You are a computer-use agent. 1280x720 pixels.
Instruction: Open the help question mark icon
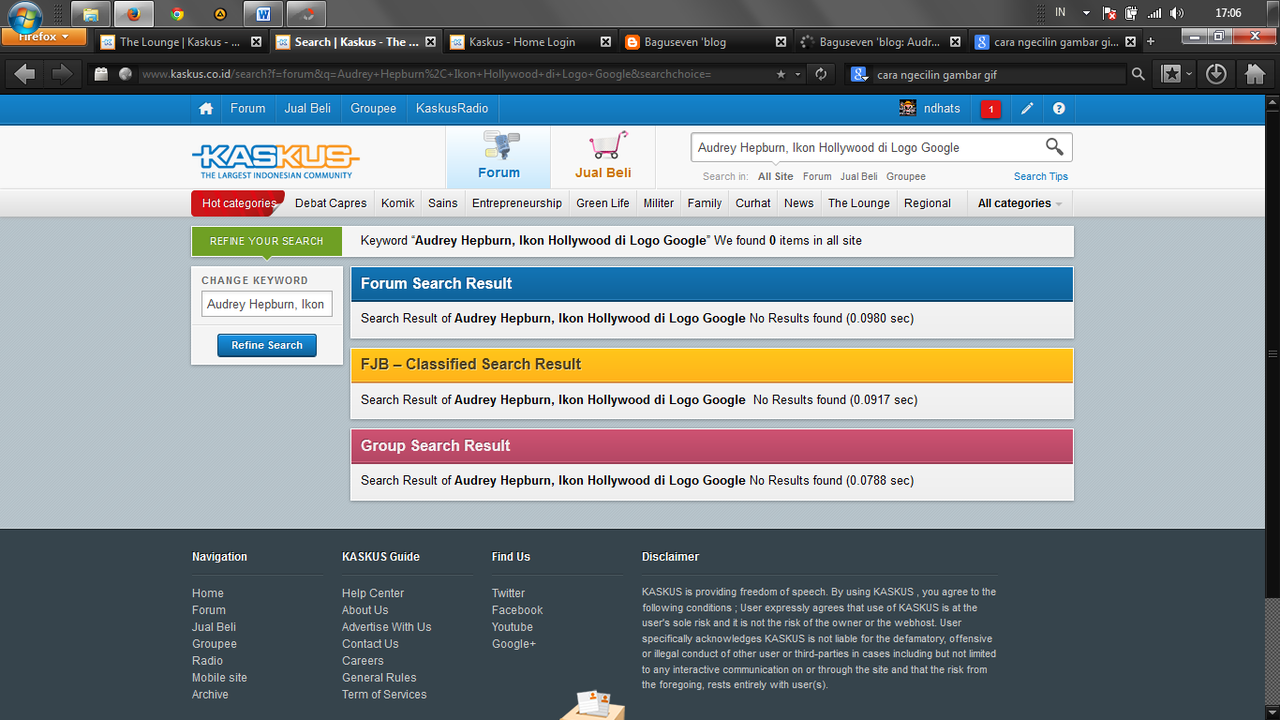(x=1059, y=109)
